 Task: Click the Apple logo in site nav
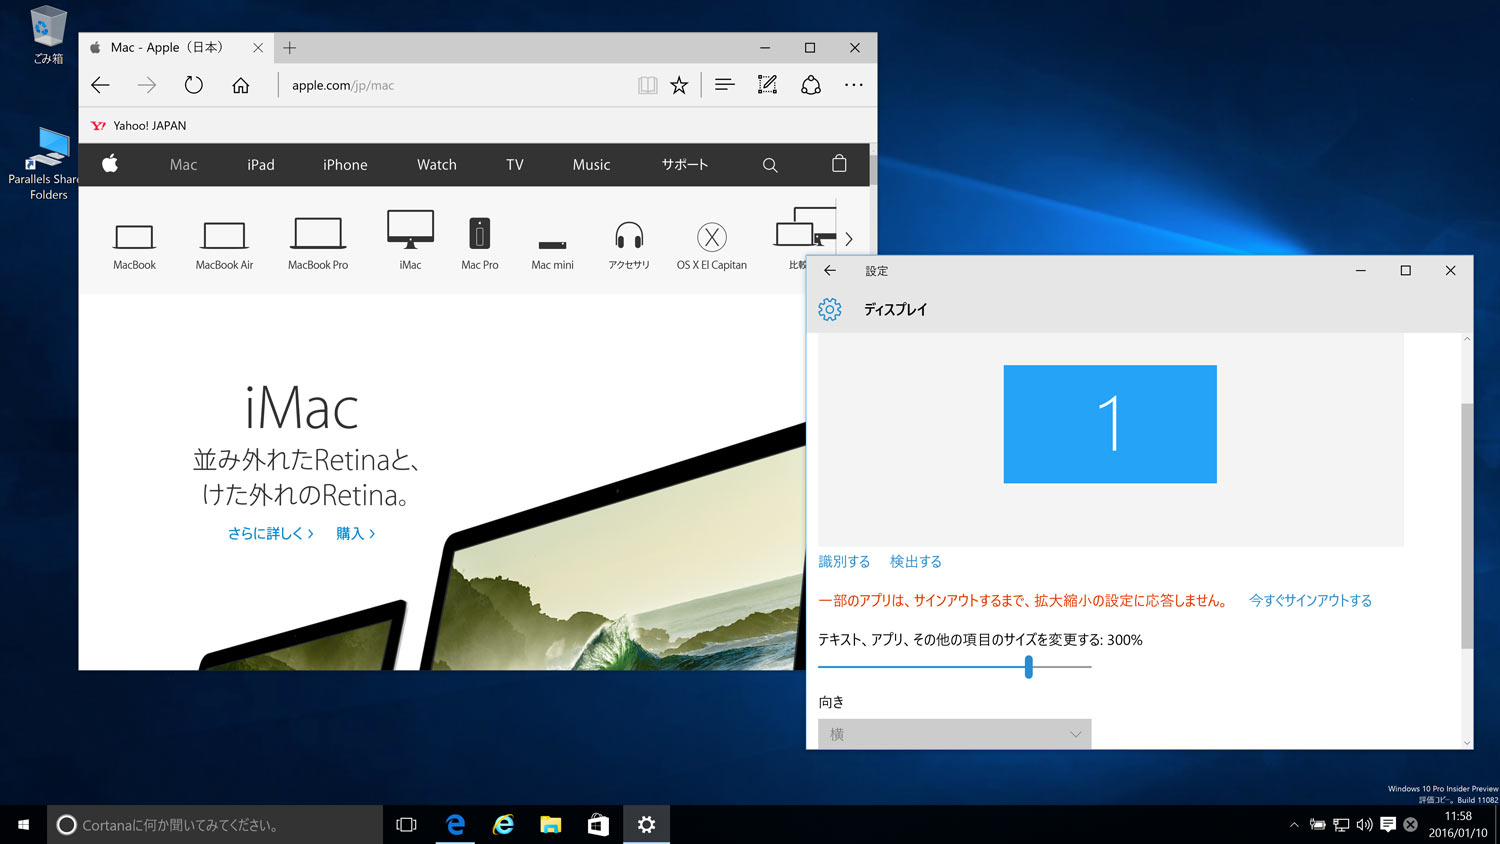pyautogui.click(x=110, y=164)
